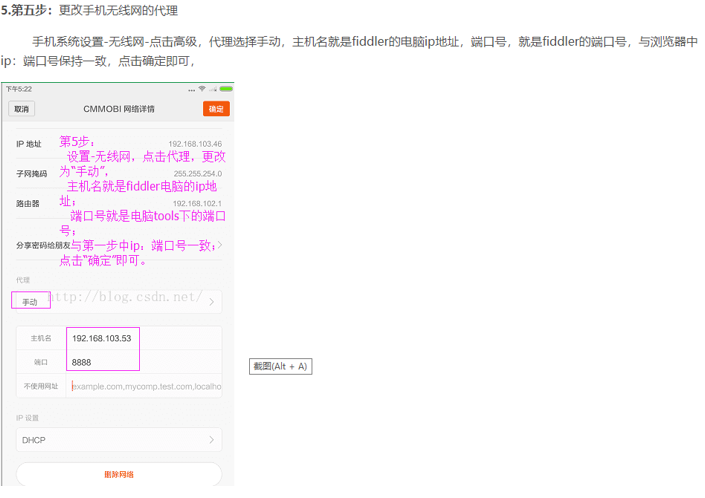Click the CMMOBI 网络详情 title

point(119,109)
